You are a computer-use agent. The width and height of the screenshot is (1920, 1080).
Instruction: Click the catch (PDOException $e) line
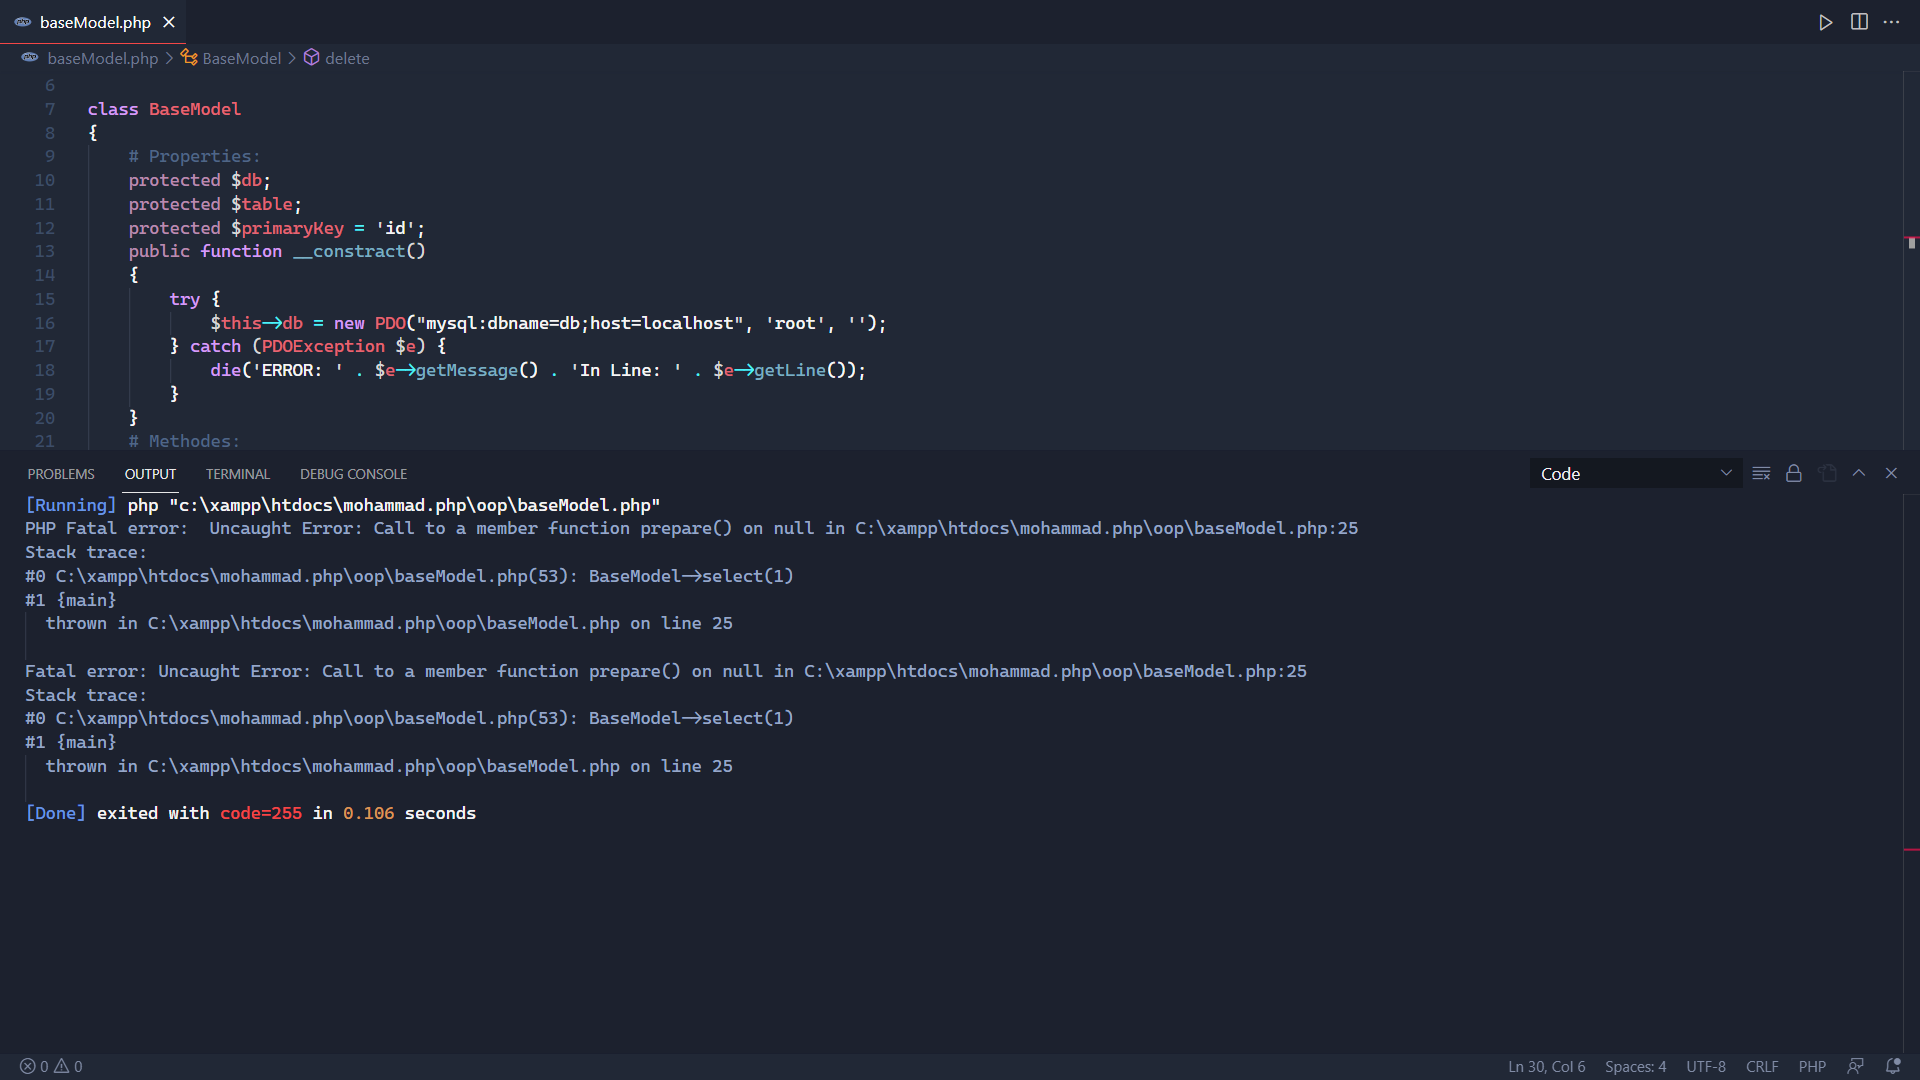click(308, 346)
